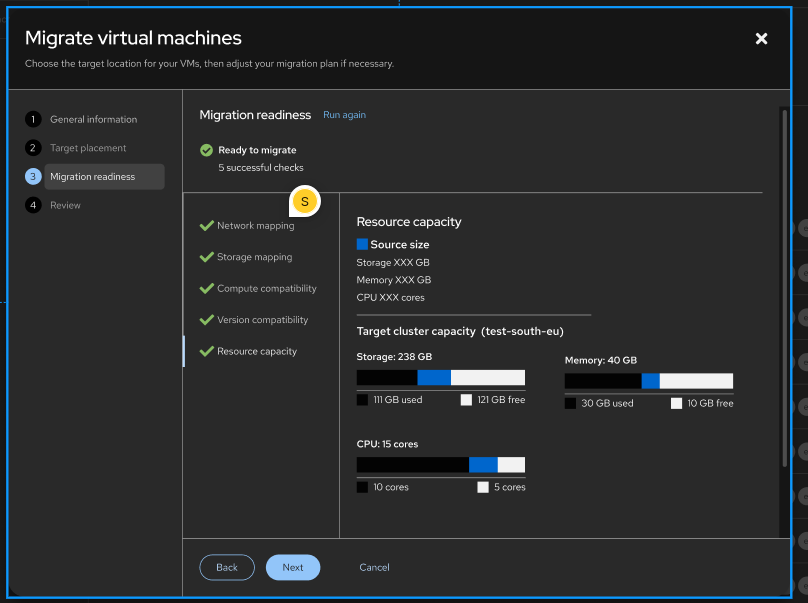808x603 pixels.
Task: Jump to the Review step
Action: point(65,205)
